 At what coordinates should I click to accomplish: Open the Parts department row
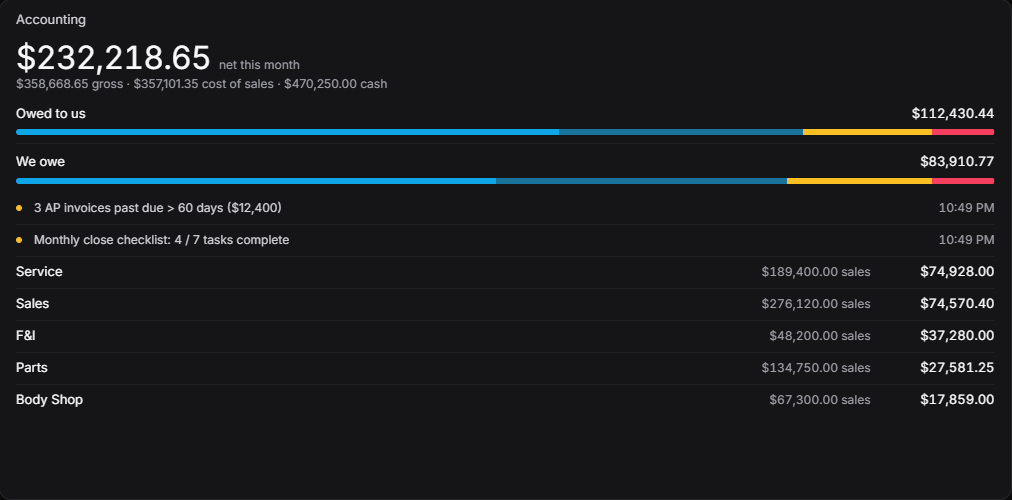pos(505,368)
